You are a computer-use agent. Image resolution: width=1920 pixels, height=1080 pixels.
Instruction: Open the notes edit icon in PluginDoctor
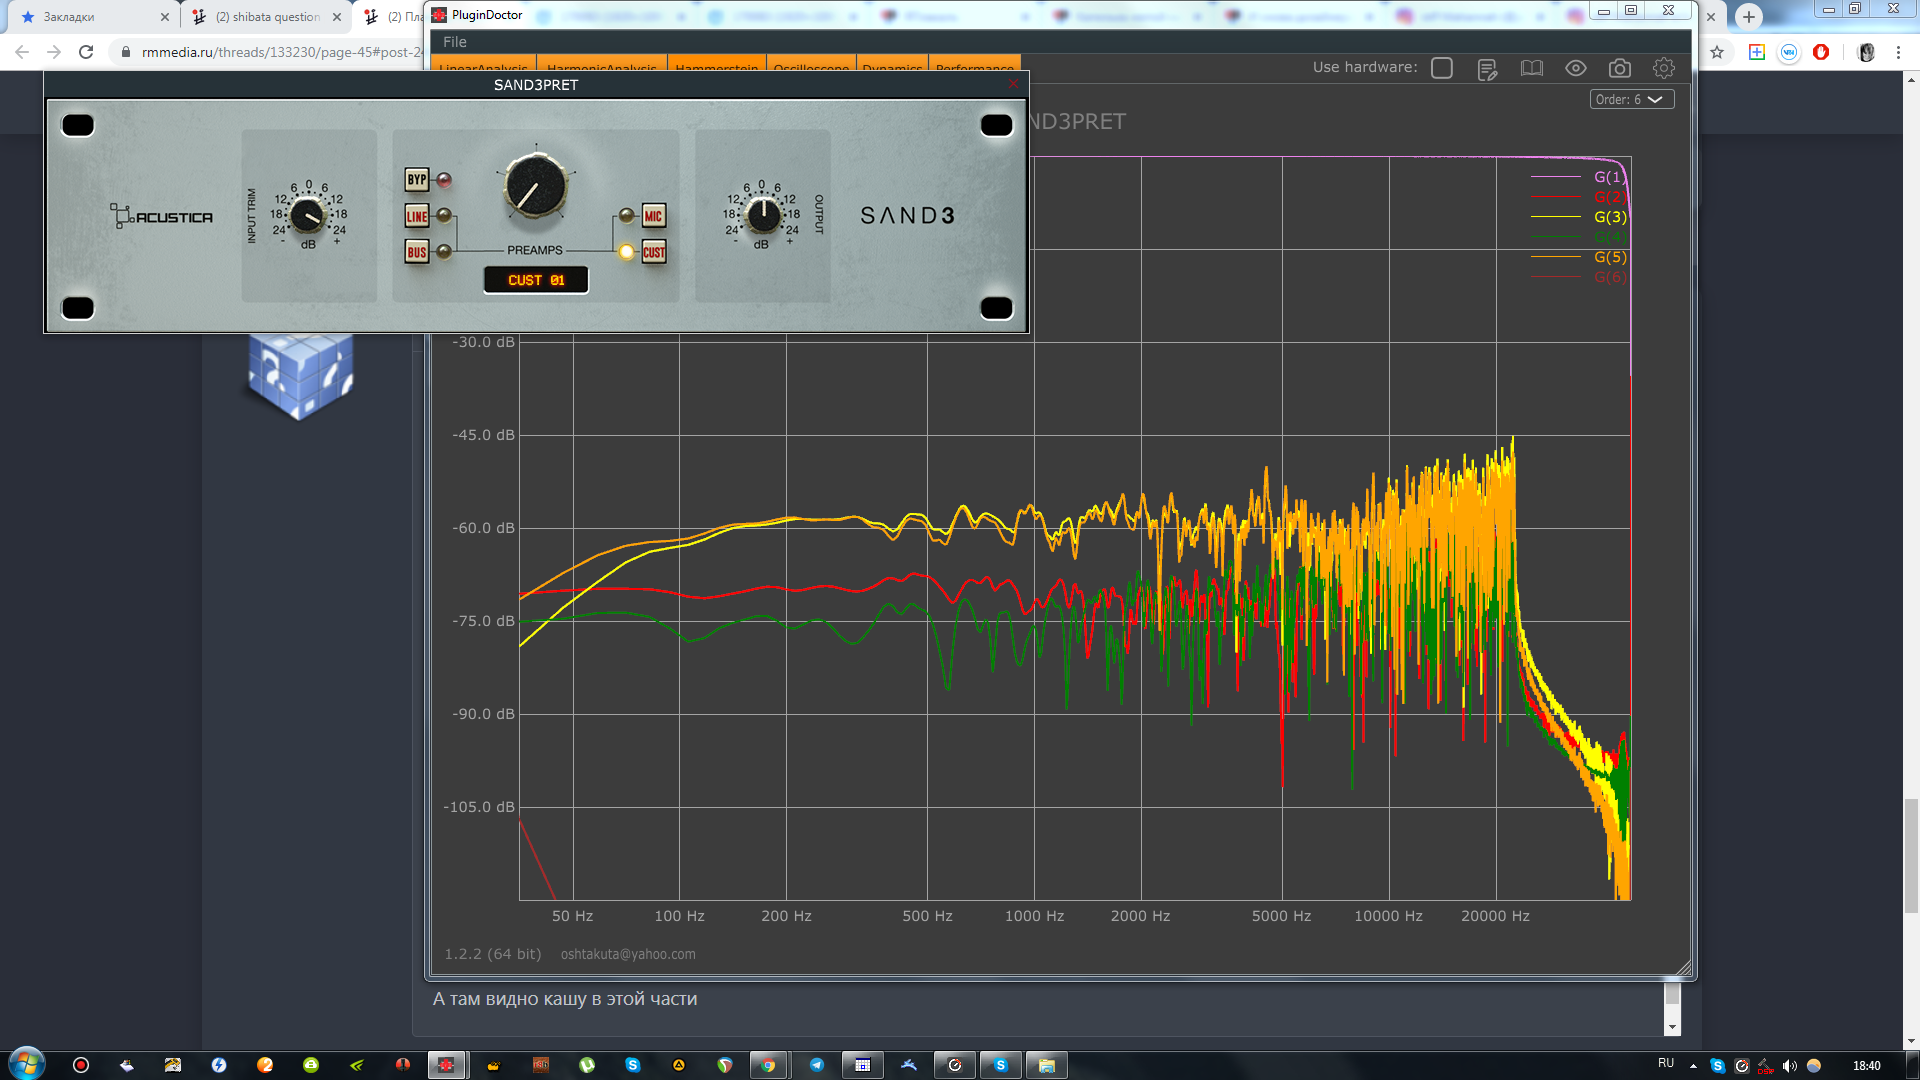tap(1487, 68)
